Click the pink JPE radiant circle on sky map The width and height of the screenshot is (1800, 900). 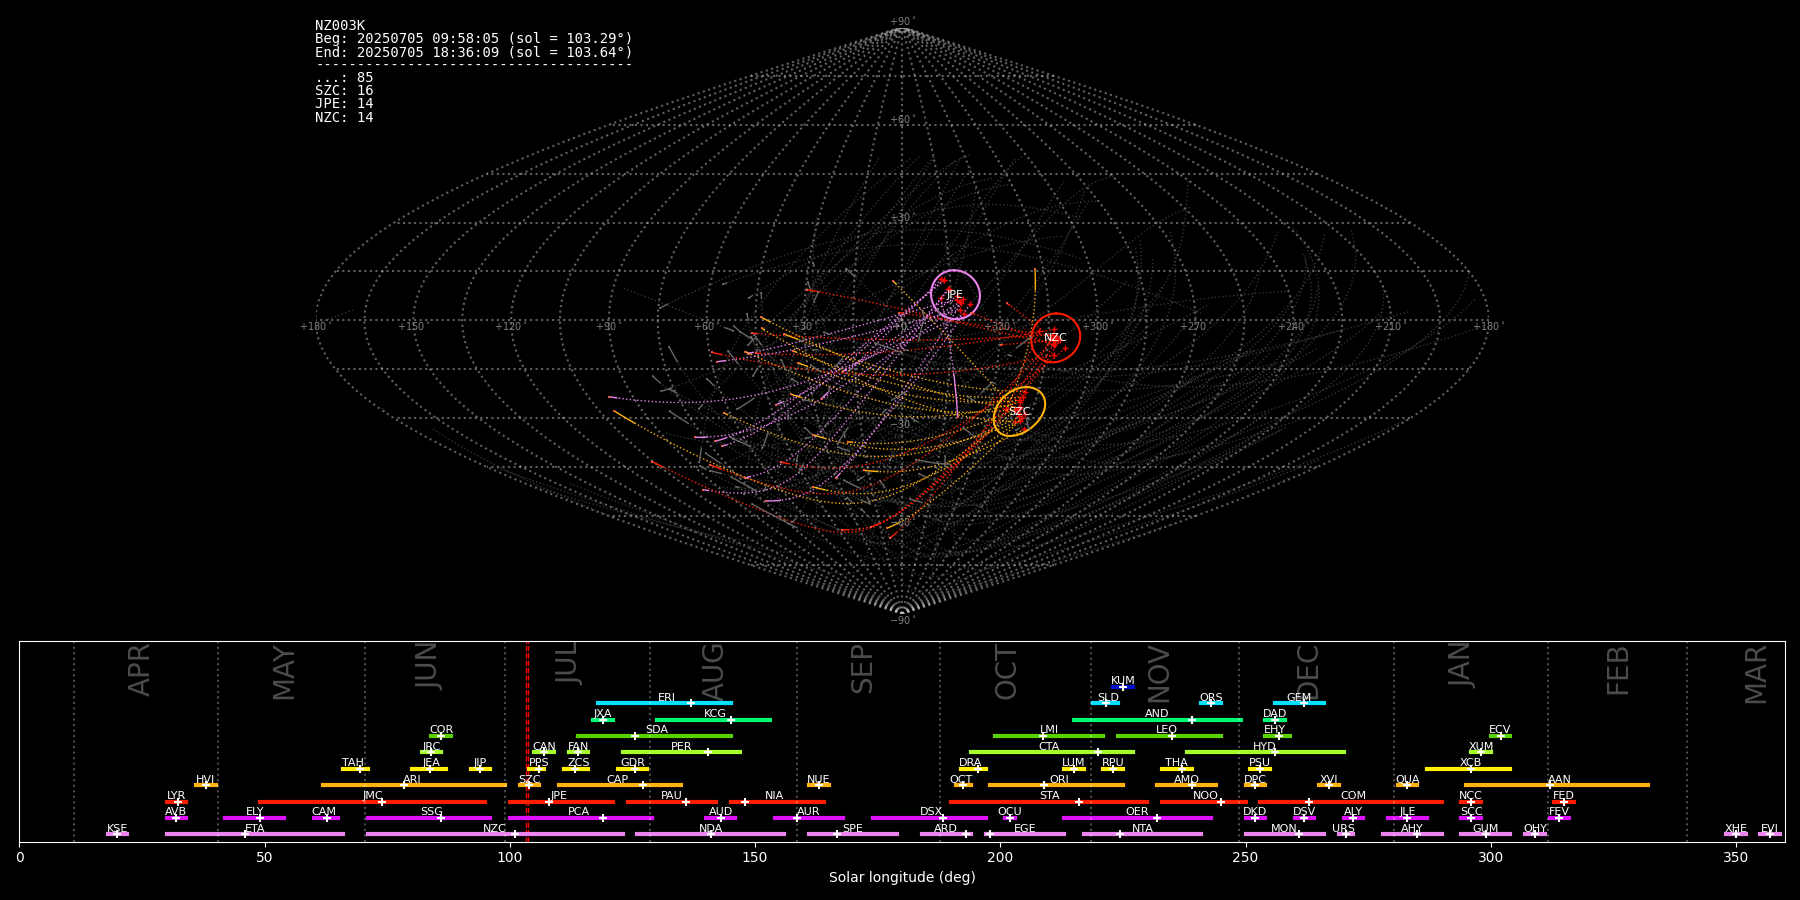pyautogui.click(x=955, y=294)
